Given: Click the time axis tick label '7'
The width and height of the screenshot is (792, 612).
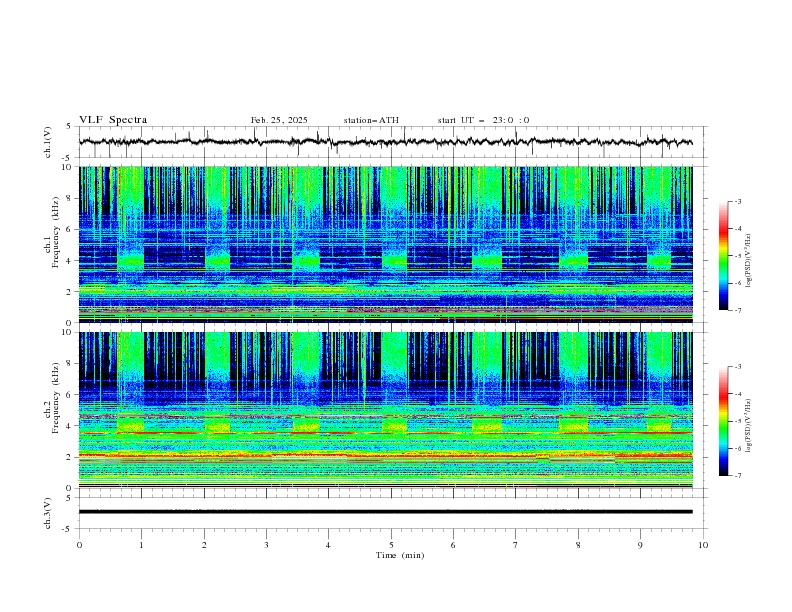Looking at the screenshot, I should click(x=516, y=545).
